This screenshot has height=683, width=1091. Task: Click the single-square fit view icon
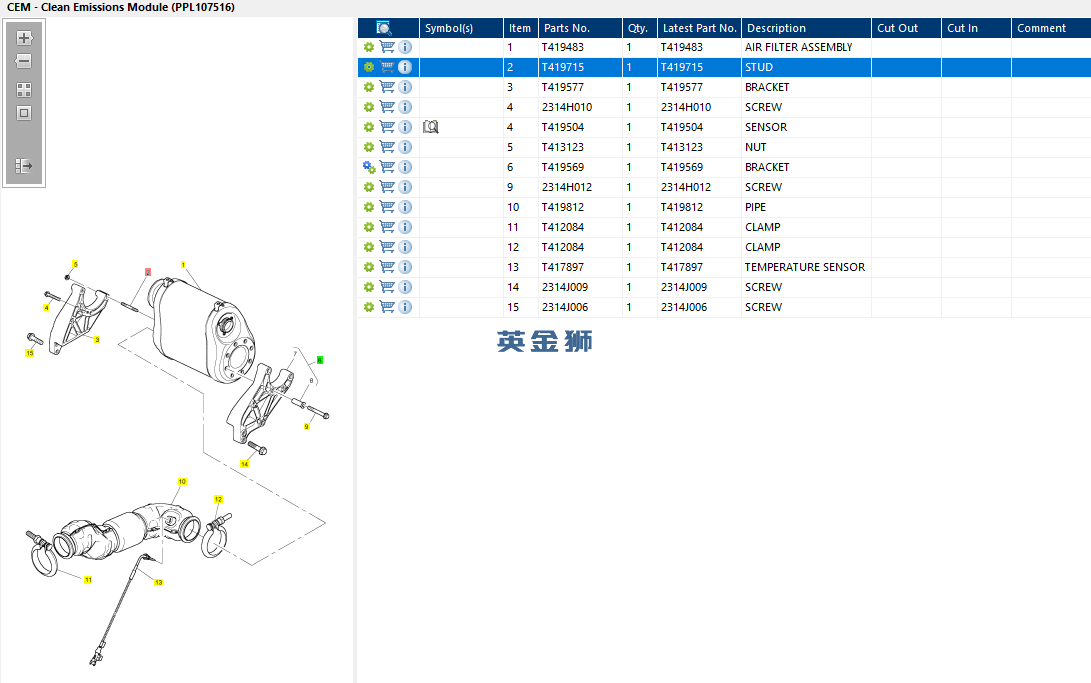(24, 113)
